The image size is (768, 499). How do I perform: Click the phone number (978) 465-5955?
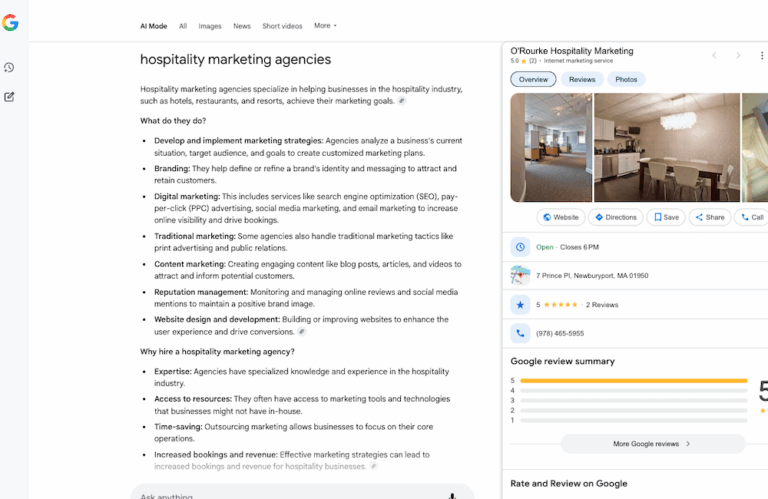tap(560, 333)
